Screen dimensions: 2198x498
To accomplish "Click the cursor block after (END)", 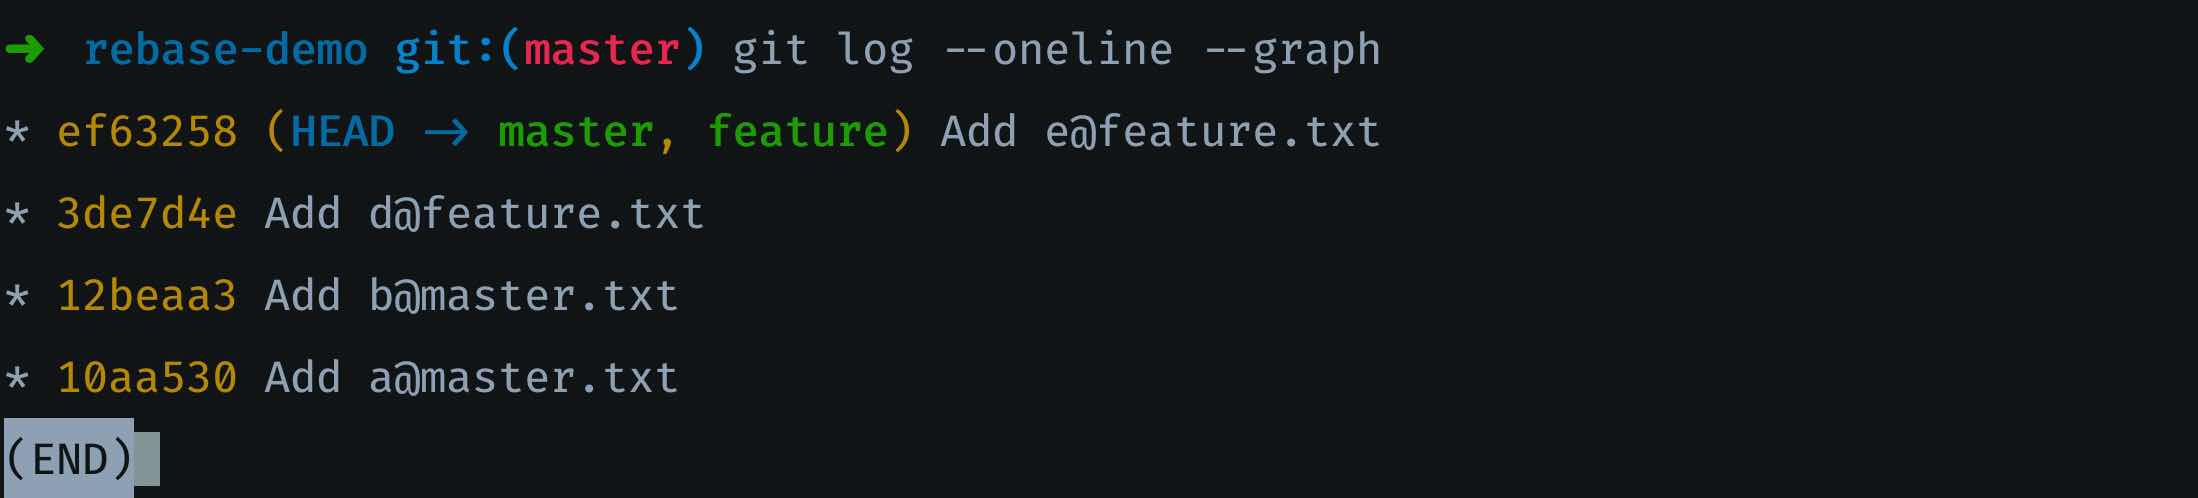I will (x=147, y=459).
